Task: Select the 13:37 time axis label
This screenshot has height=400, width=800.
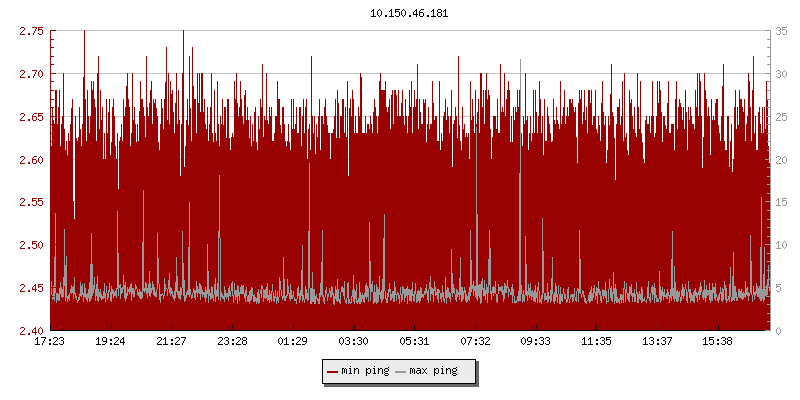Action: click(x=657, y=342)
